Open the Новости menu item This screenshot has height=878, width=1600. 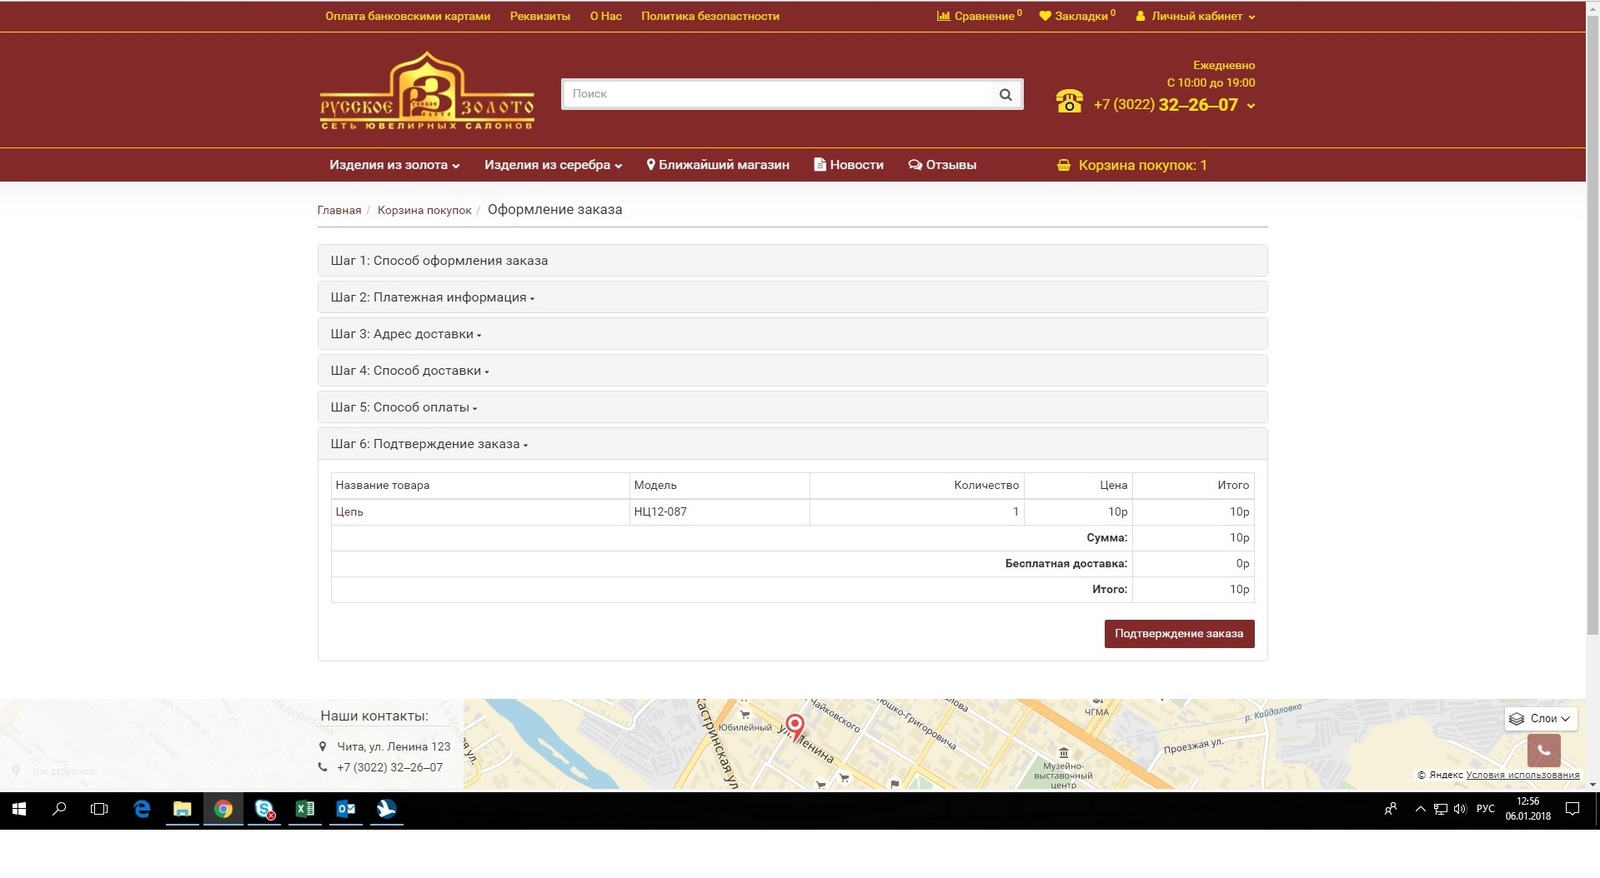pyautogui.click(x=849, y=165)
